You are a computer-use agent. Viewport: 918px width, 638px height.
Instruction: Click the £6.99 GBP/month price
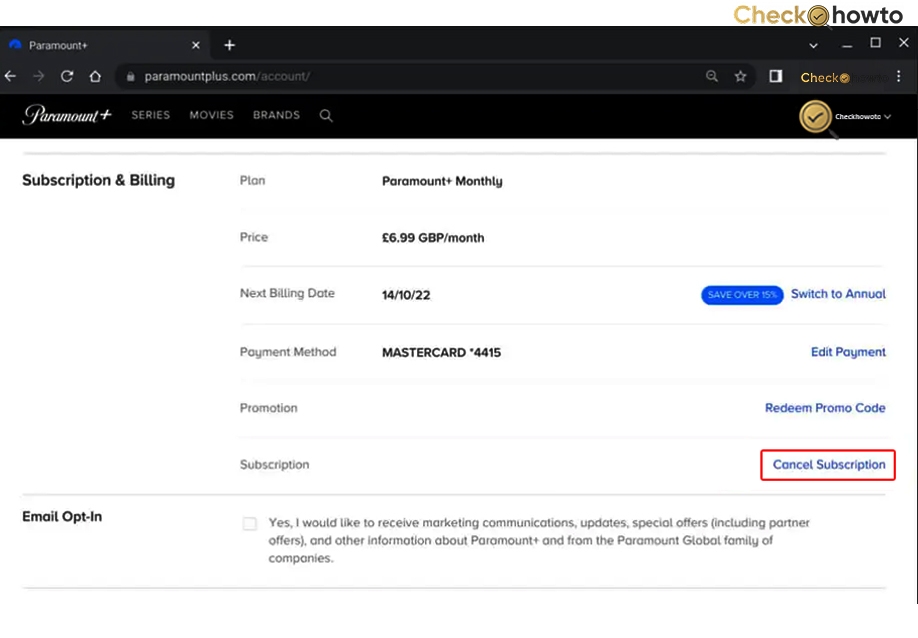[433, 238]
